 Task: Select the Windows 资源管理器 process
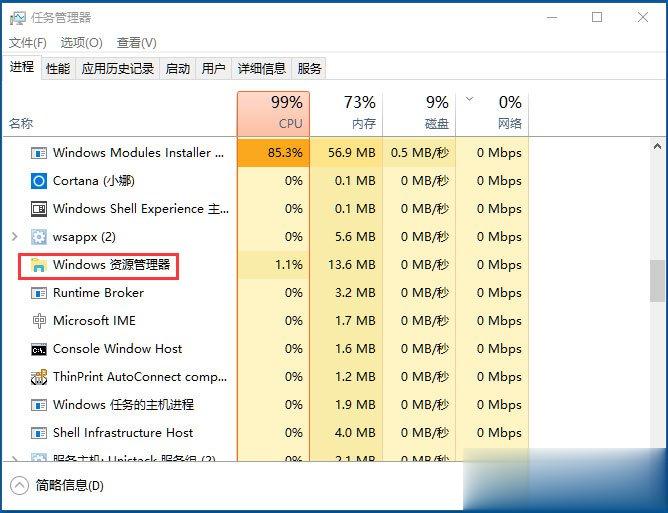(112, 265)
